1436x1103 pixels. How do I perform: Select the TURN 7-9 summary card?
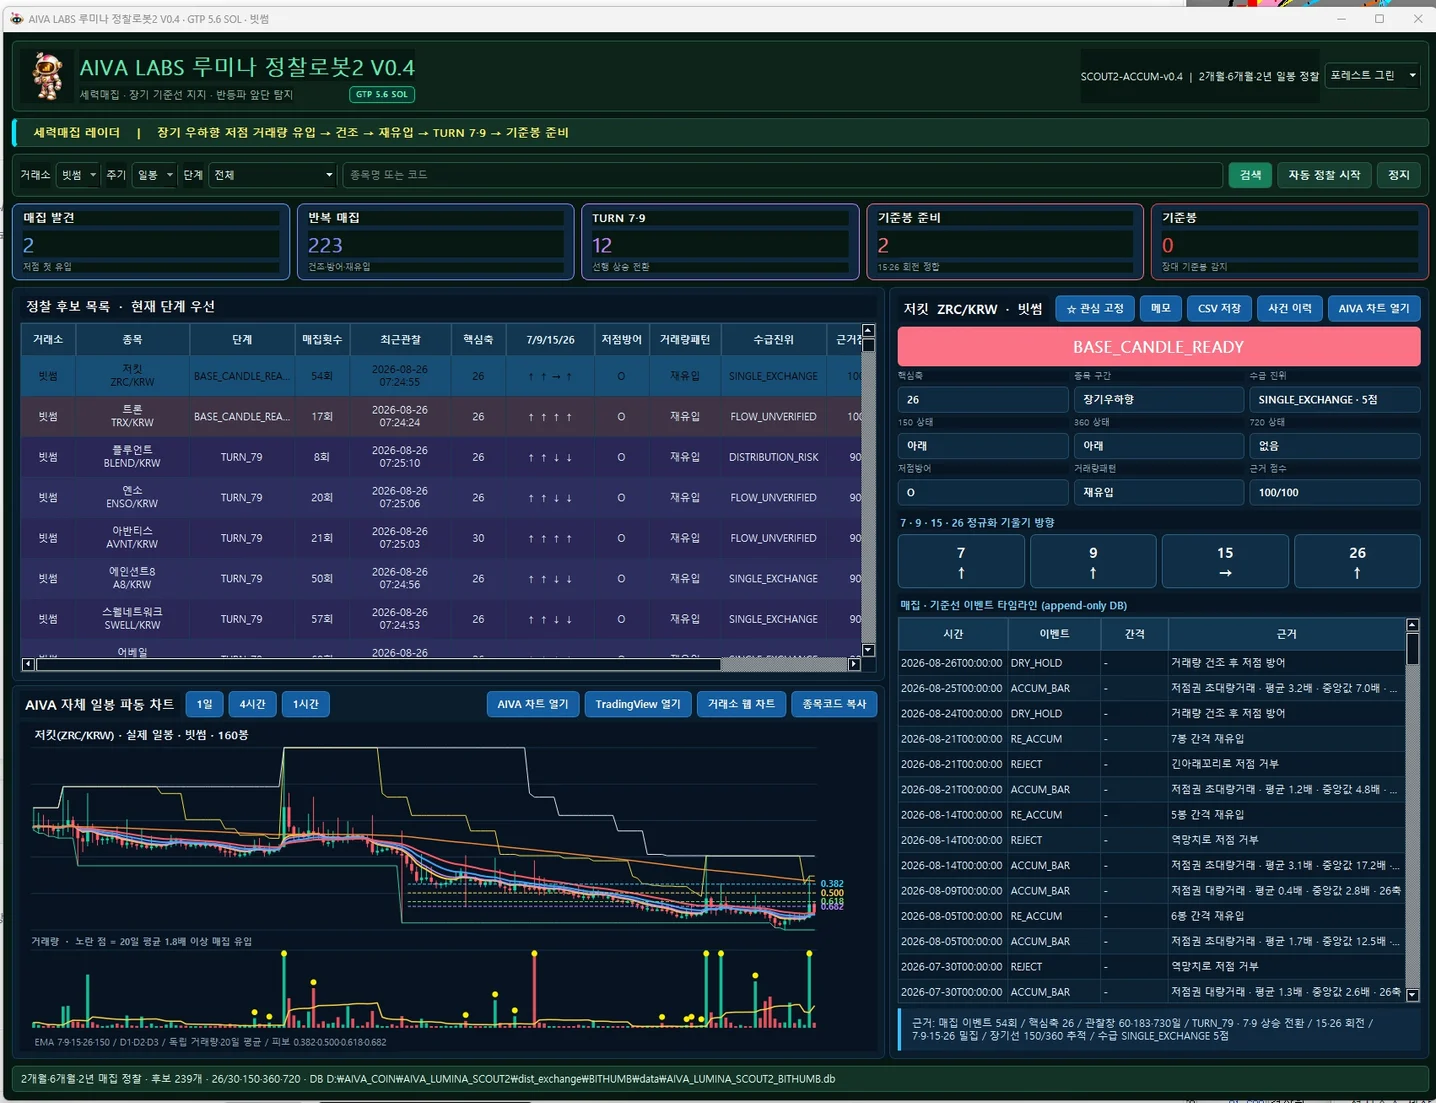pyautogui.click(x=720, y=242)
